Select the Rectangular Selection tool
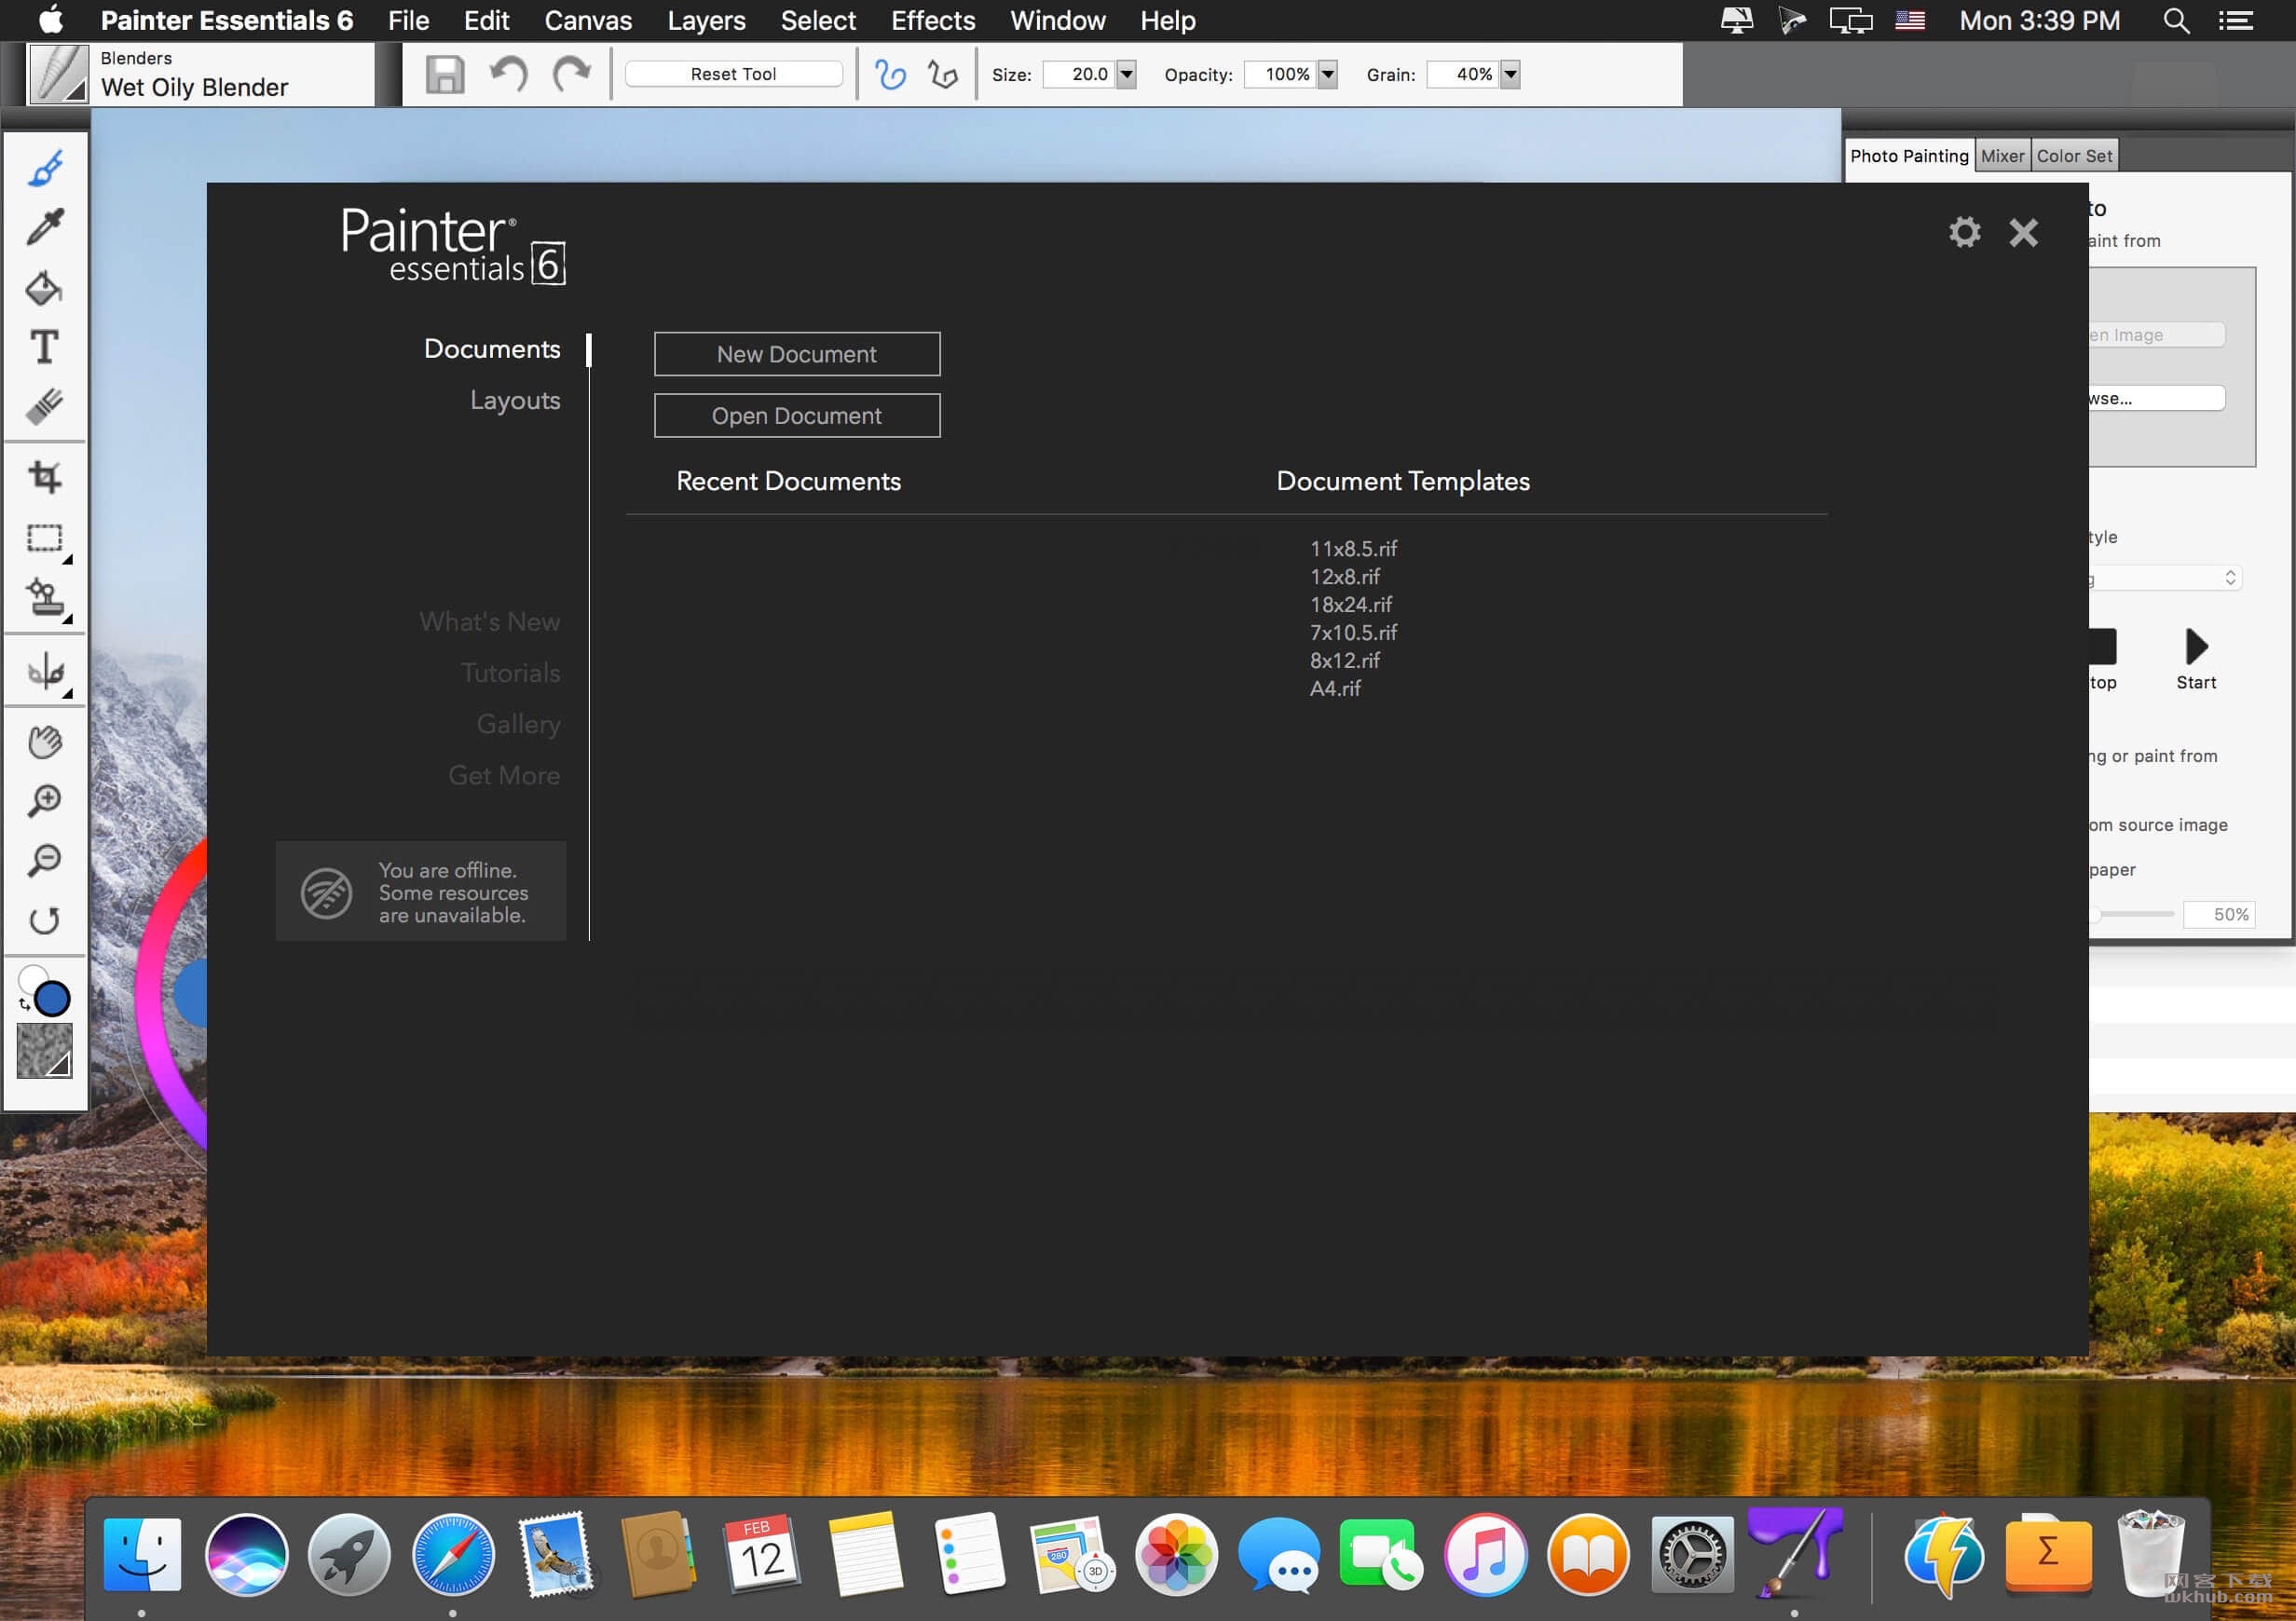The image size is (2296, 1621). (x=45, y=538)
